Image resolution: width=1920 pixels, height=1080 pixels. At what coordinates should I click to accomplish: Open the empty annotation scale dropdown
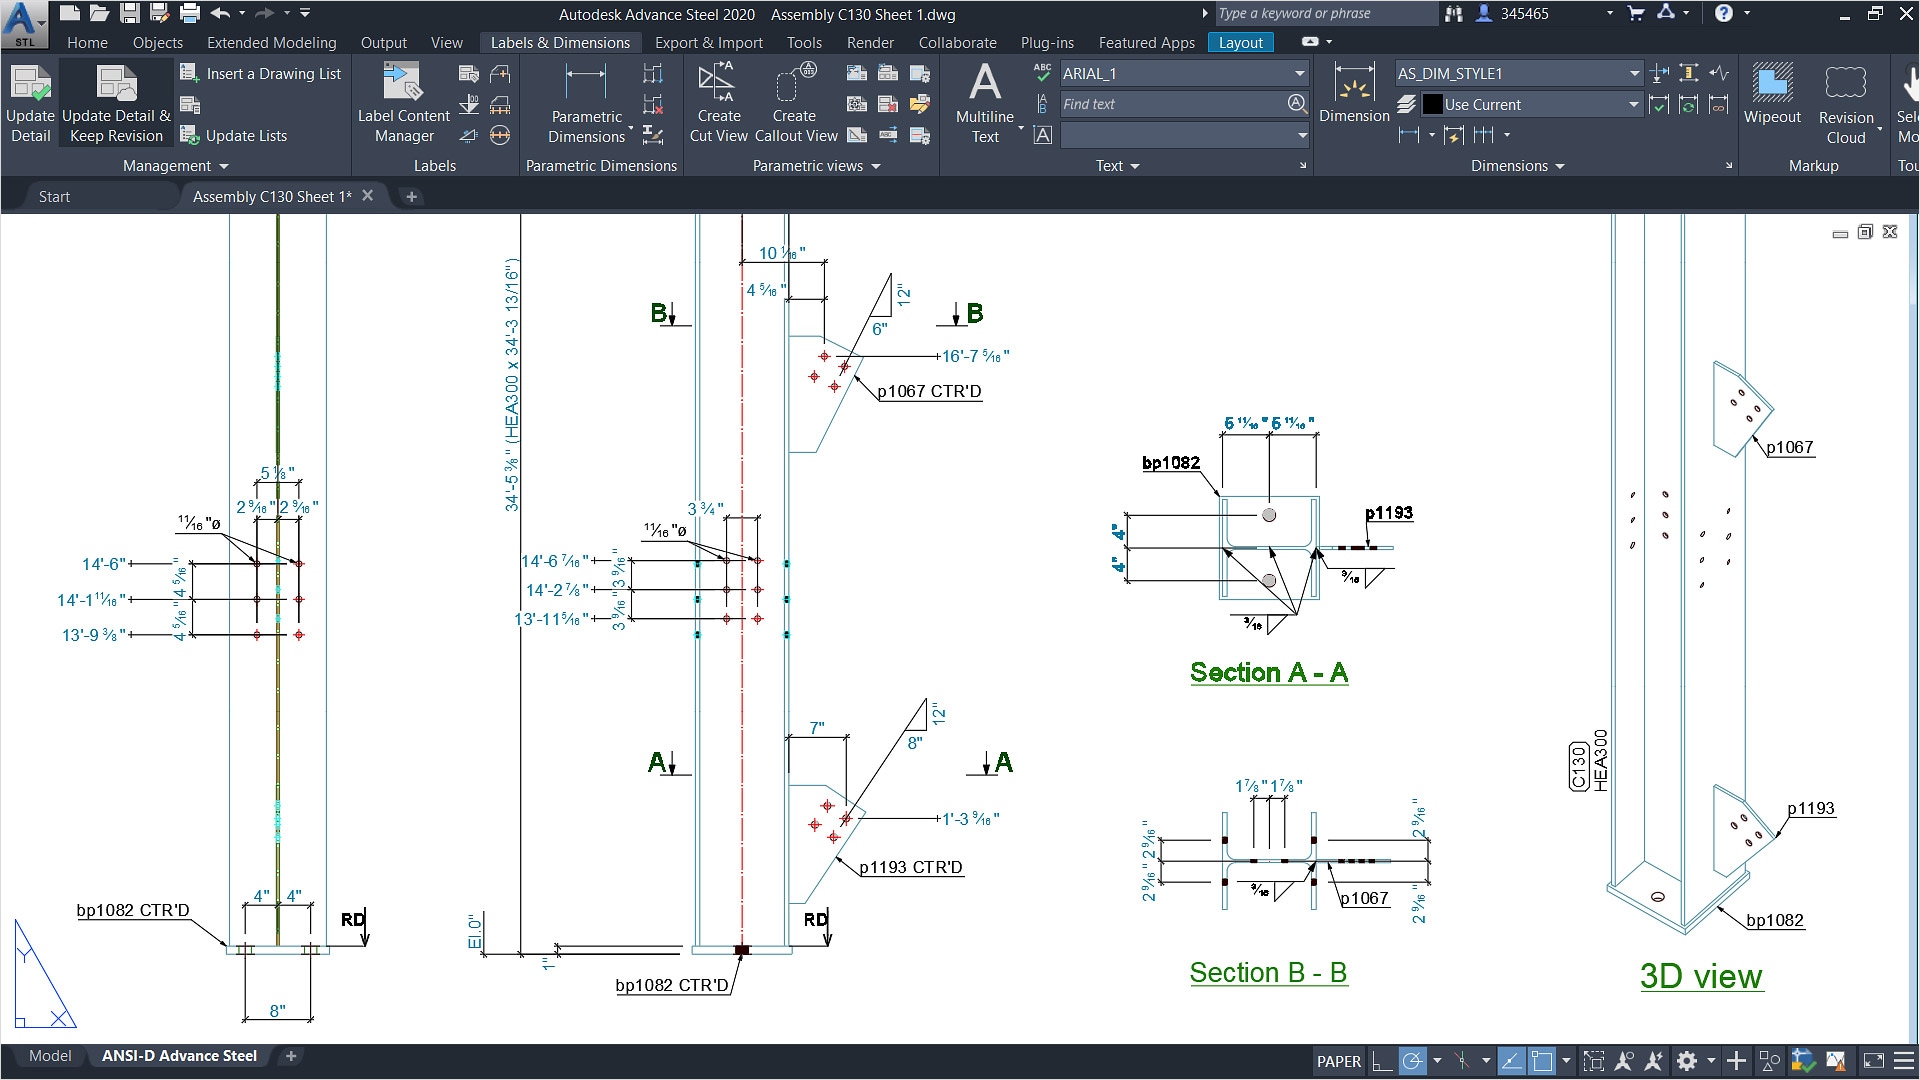1184,135
